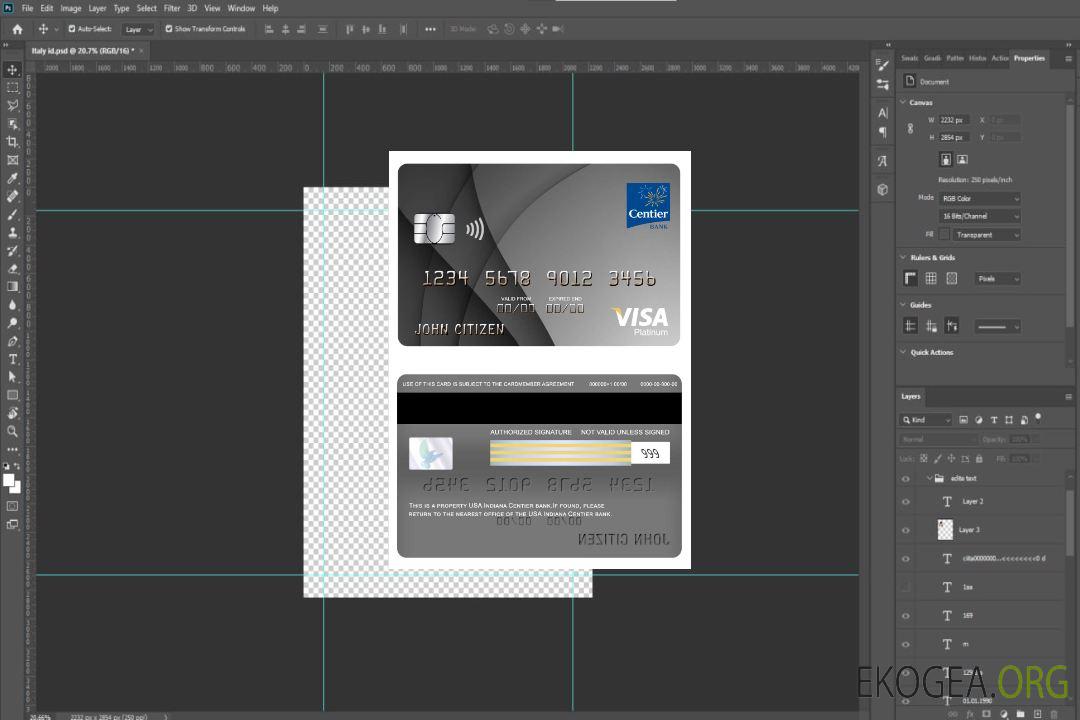This screenshot has width=1080, height=720.
Task: Select the Crop tool
Action: click(12, 142)
